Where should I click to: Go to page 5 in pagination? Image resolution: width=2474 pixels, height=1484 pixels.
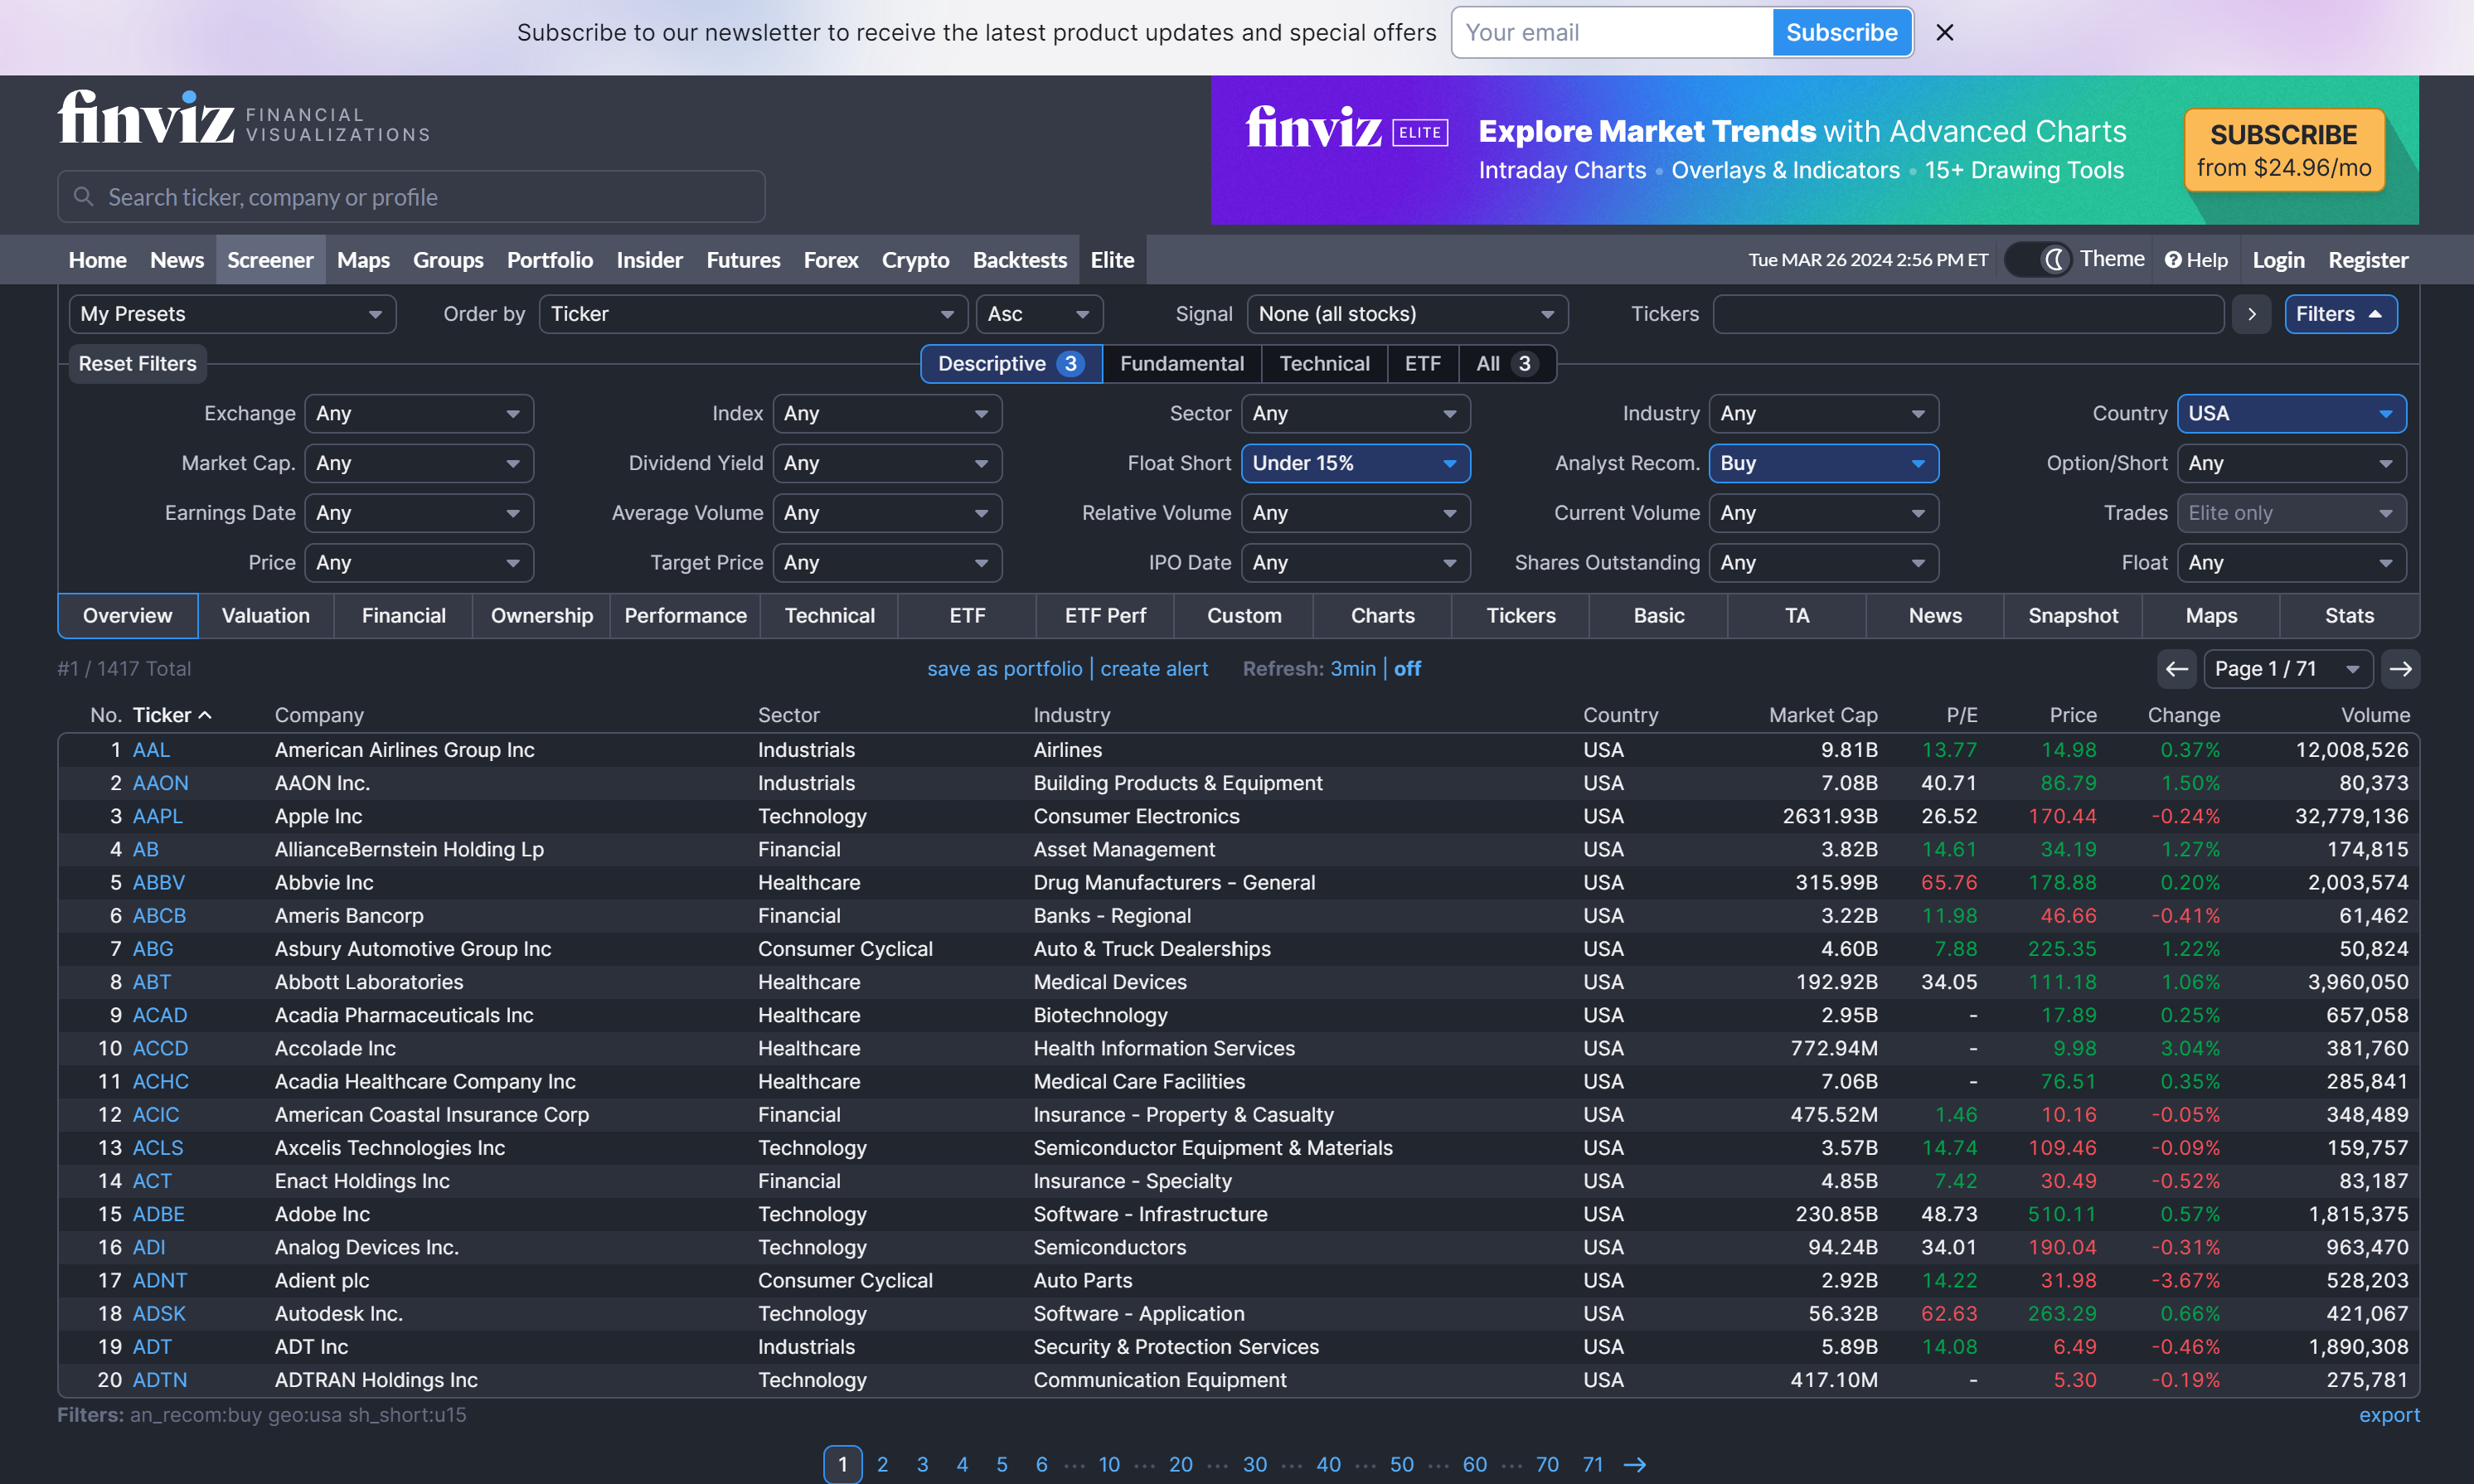tap(1001, 1465)
